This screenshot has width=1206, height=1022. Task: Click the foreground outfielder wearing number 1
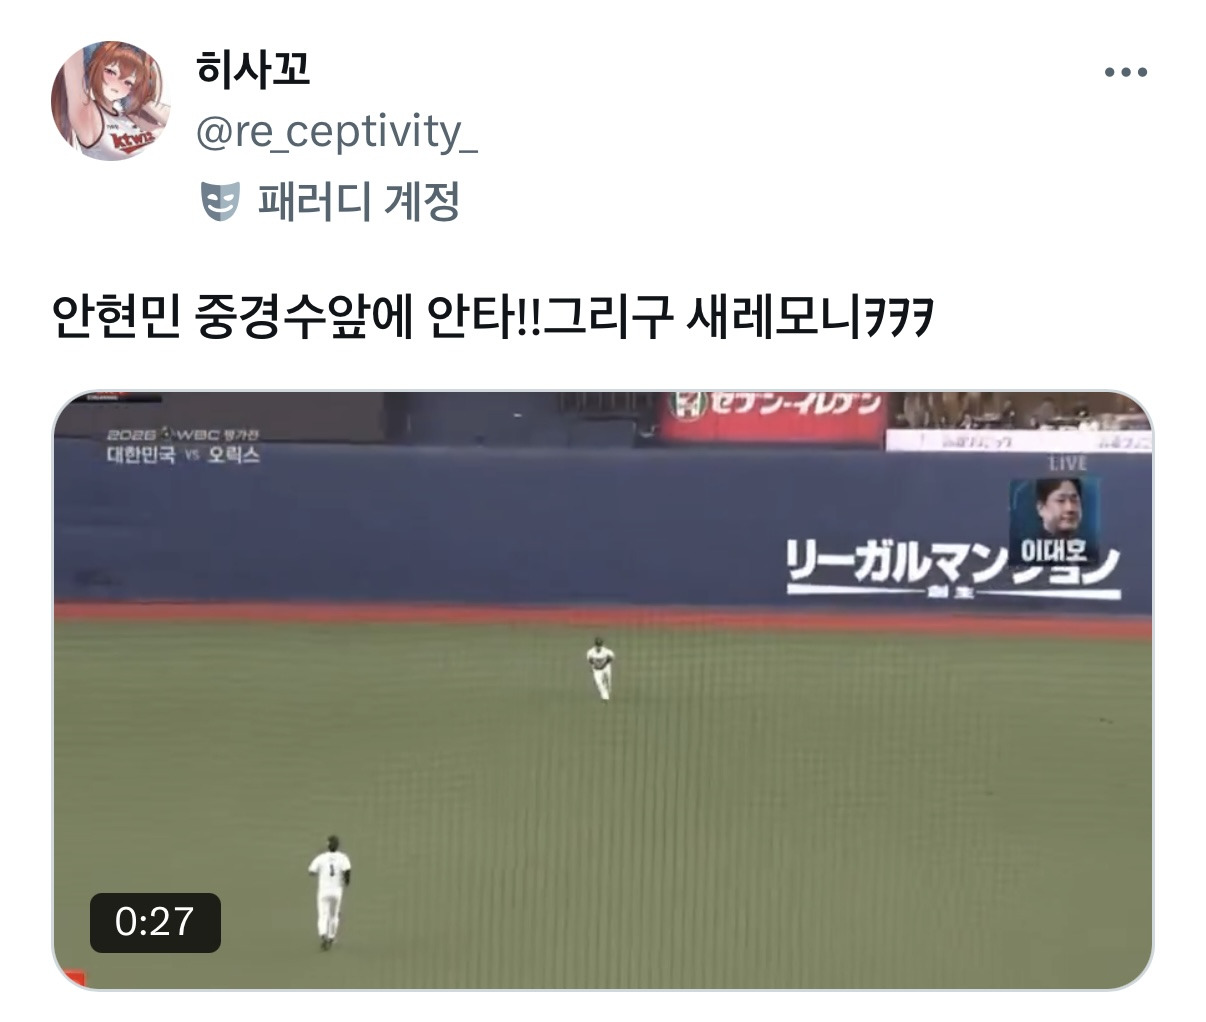[329, 891]
